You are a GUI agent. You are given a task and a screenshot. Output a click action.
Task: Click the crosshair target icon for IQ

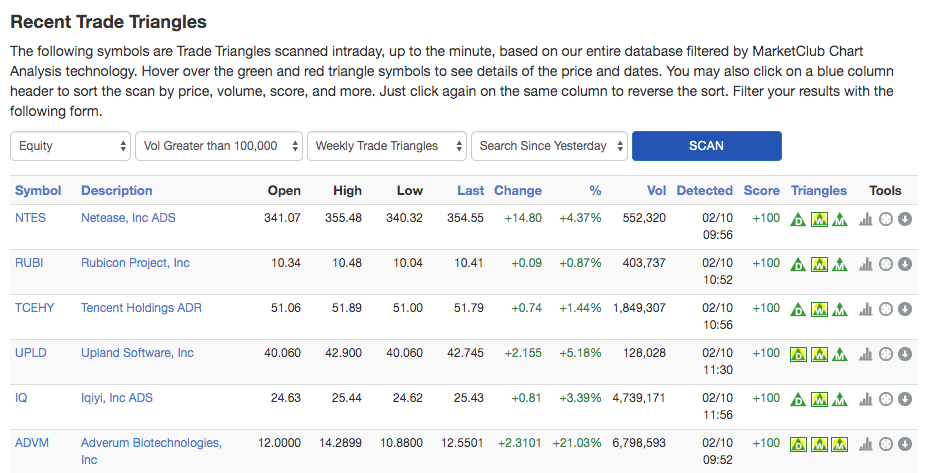tap(885, 399)
